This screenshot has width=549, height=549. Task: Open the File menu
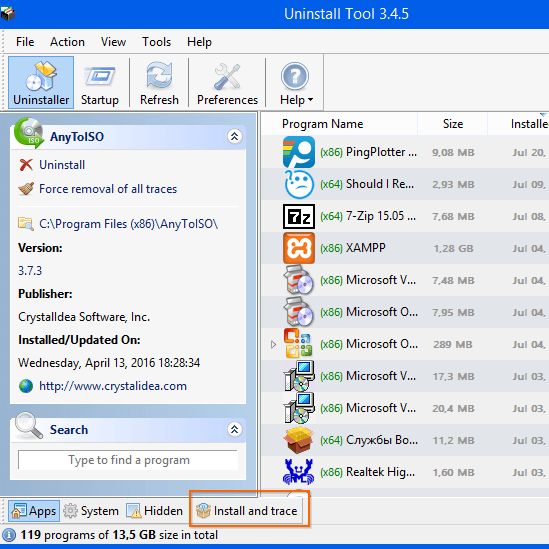pyautogui.click(x=25, y=42)
